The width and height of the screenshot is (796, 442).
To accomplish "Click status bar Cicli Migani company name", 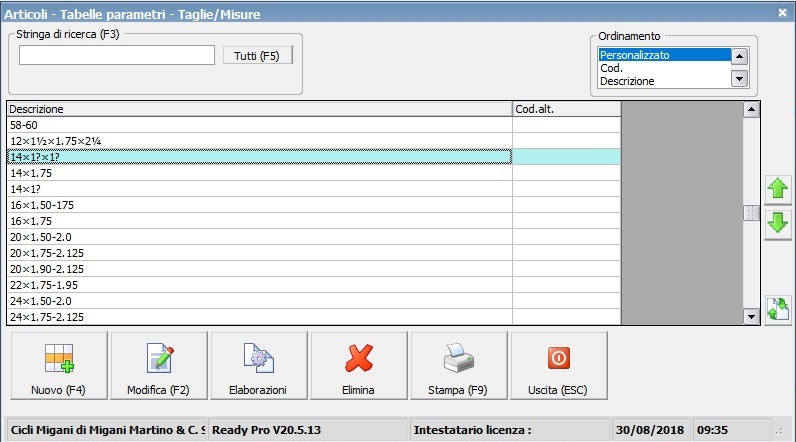I will point(108,430).
